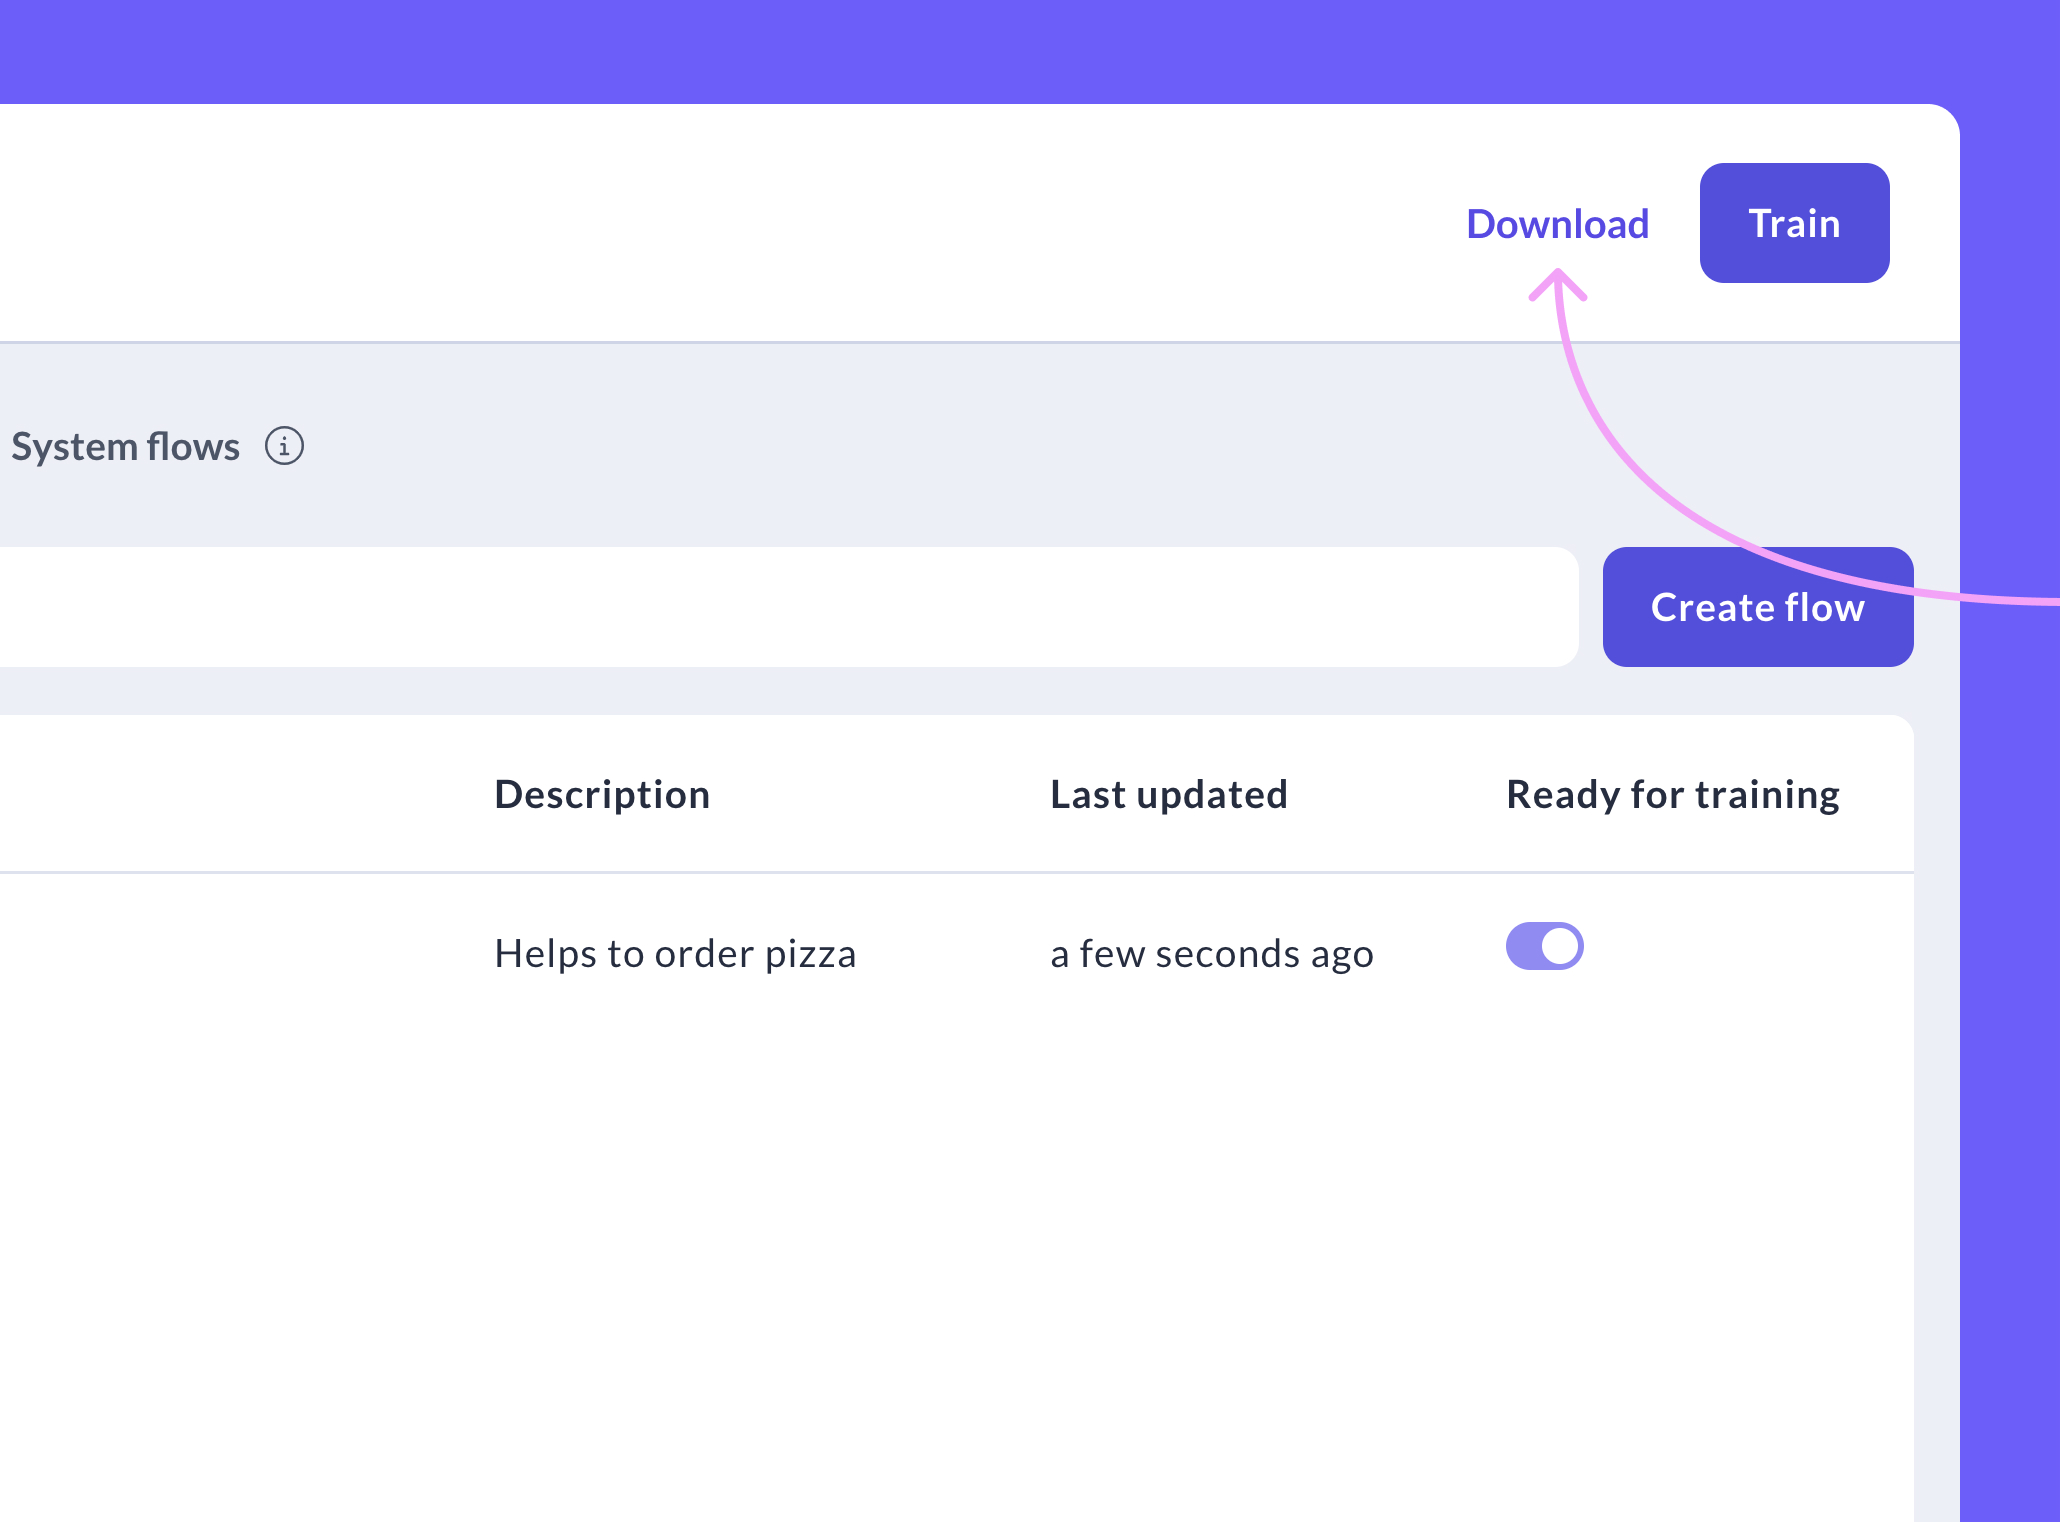
Task: Open the System flows tab
Action: point(125,446)
